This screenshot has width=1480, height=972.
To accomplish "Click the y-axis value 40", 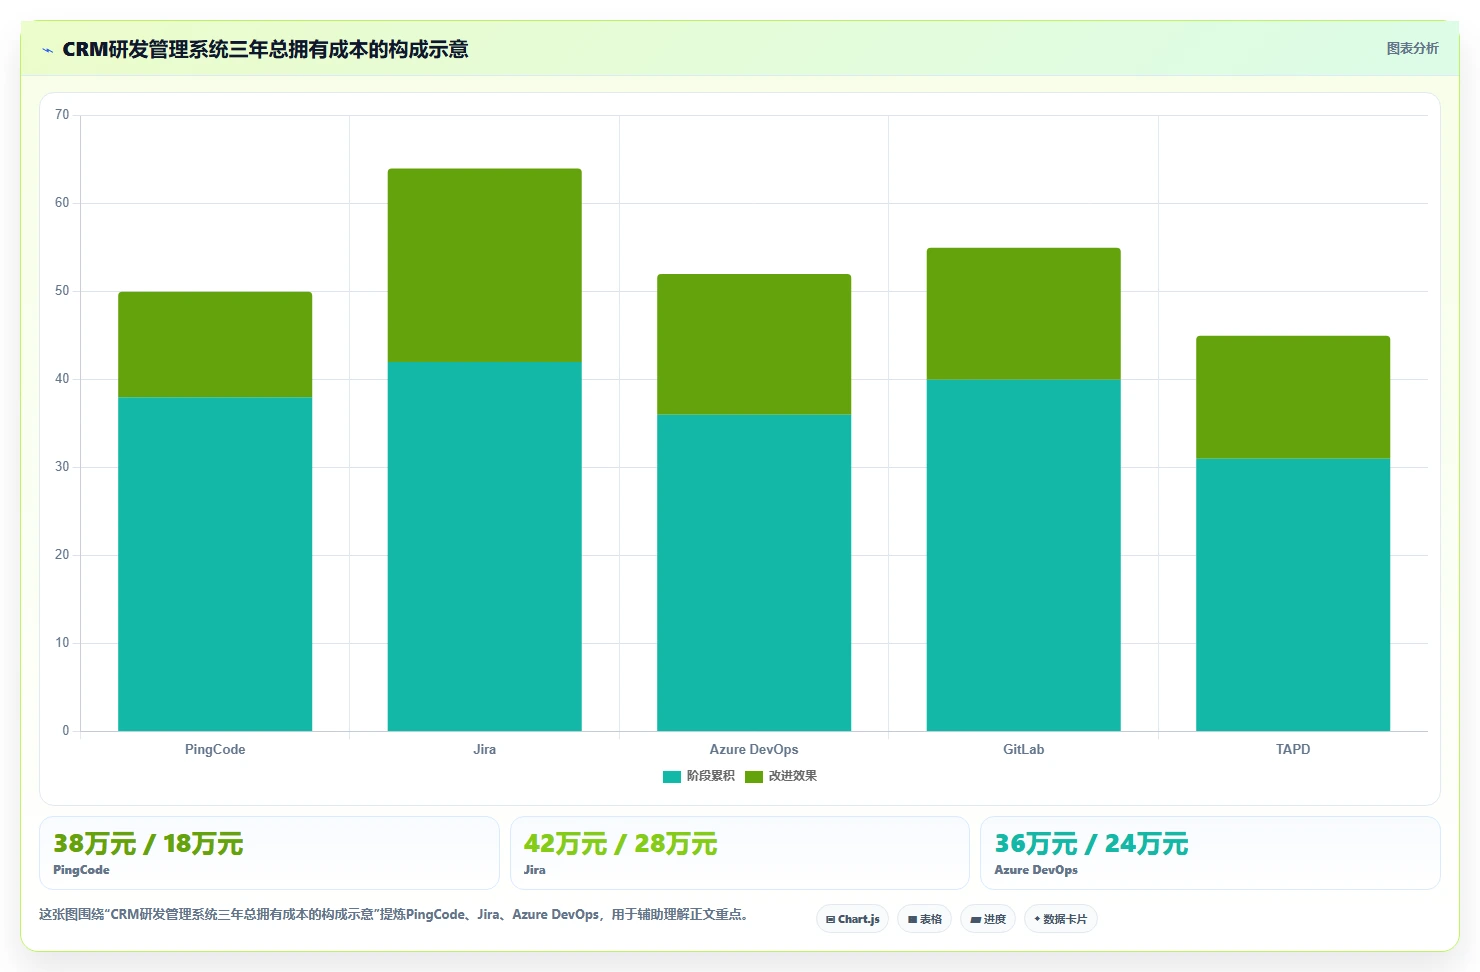I will click(x=62, y=379).
